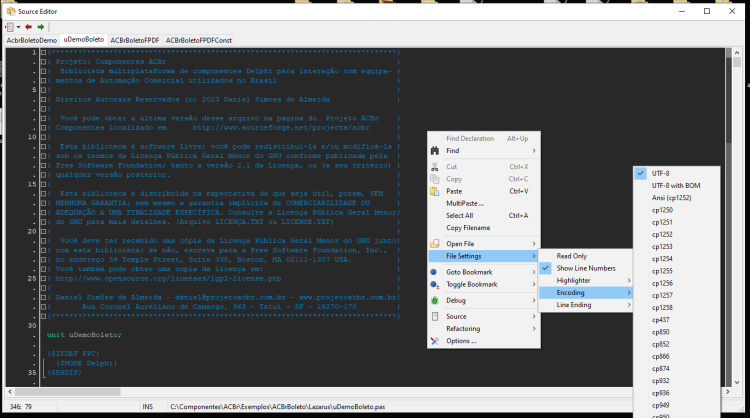Click the Options tools icon
750x418 pixels.
pos(435,341)
